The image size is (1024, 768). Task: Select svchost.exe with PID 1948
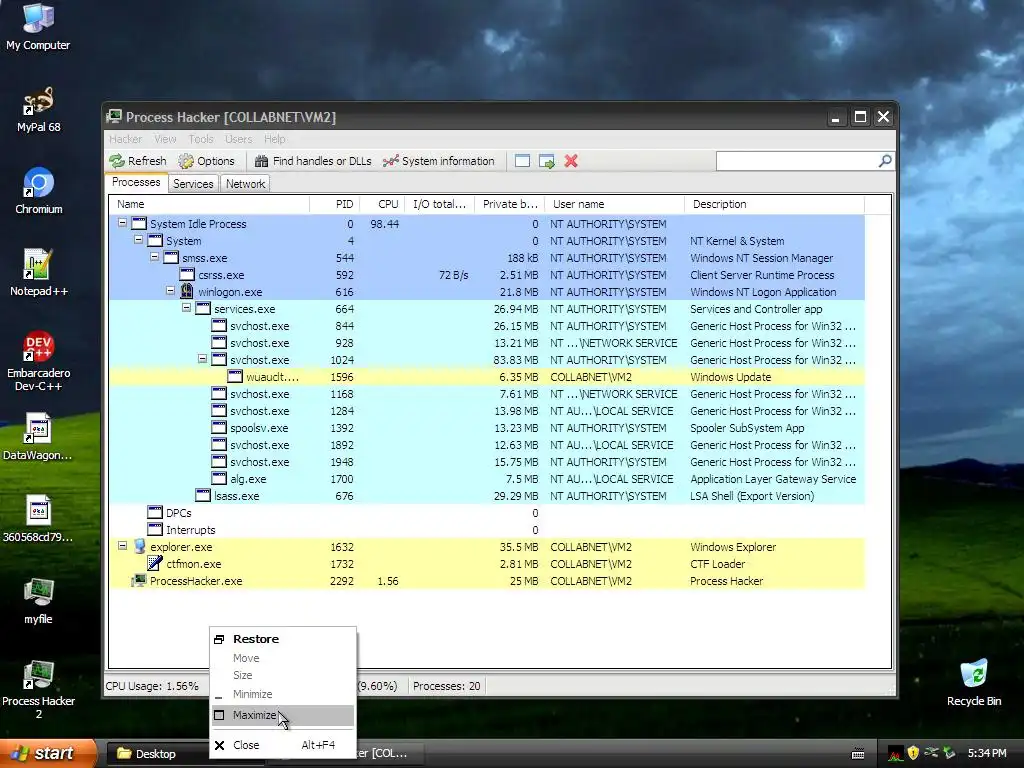(x=487, y=462)
